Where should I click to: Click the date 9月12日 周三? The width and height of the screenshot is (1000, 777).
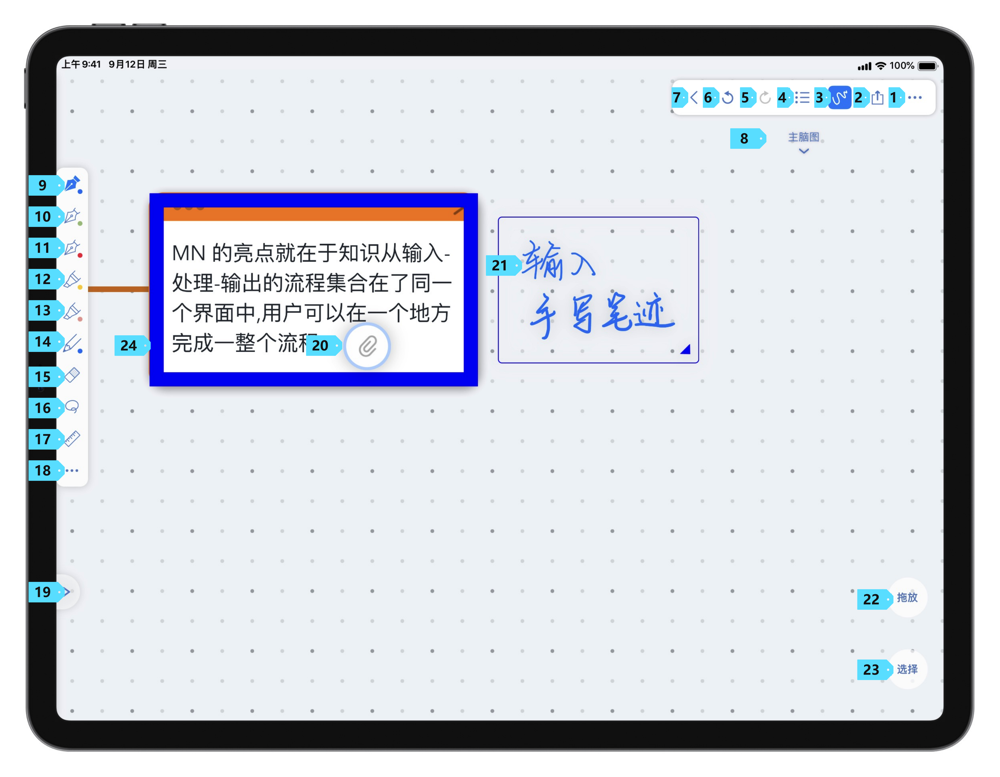point(138,64)
